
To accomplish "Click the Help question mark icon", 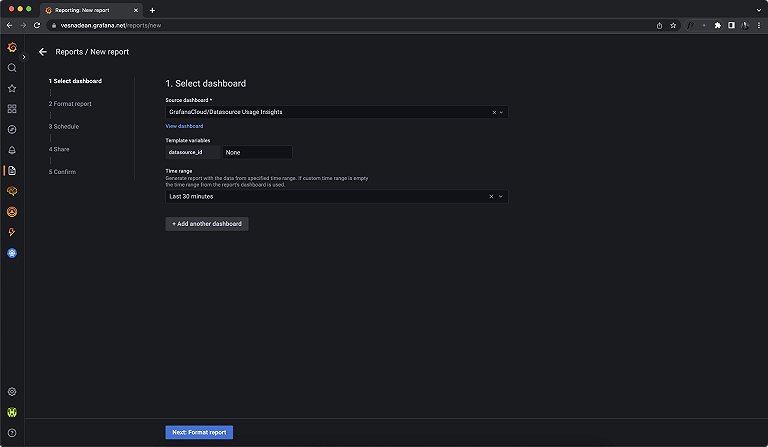I will click(x=12, y=432).
